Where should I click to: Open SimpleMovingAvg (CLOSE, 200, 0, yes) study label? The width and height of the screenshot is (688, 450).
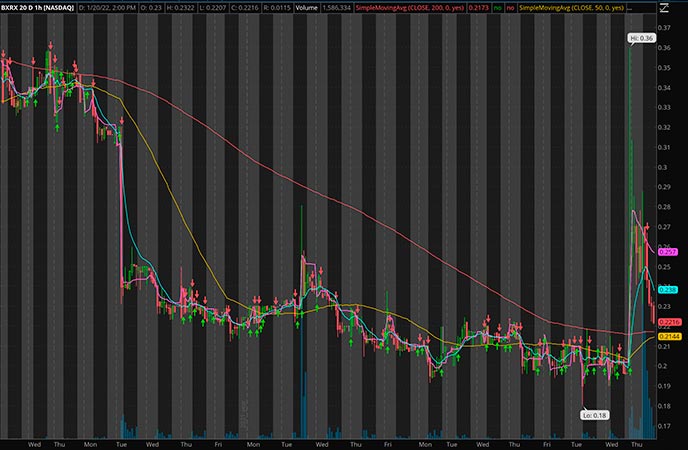pyautogui.click(x=409, y=8)
